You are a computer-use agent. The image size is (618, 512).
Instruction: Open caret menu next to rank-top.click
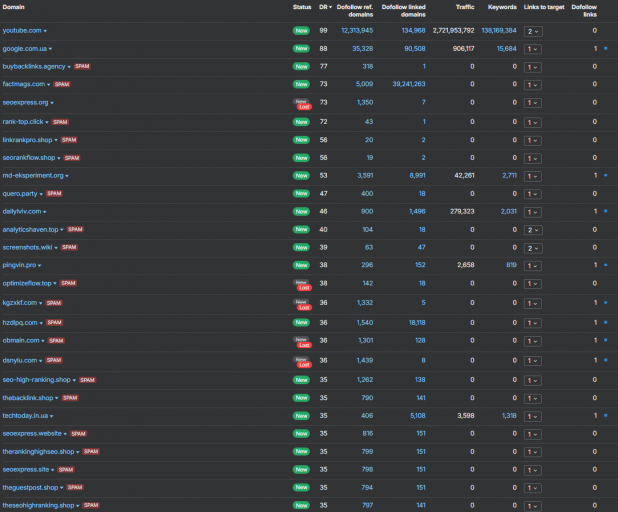47,122
